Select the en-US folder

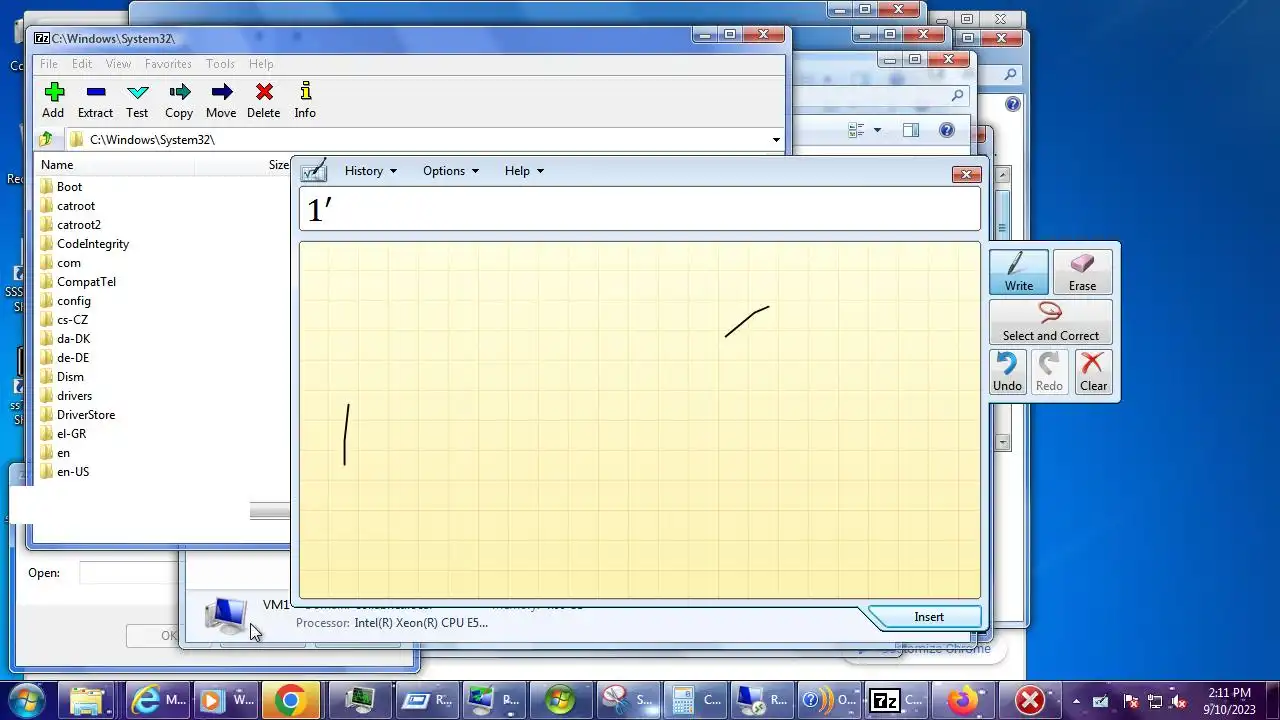(73, 472)
